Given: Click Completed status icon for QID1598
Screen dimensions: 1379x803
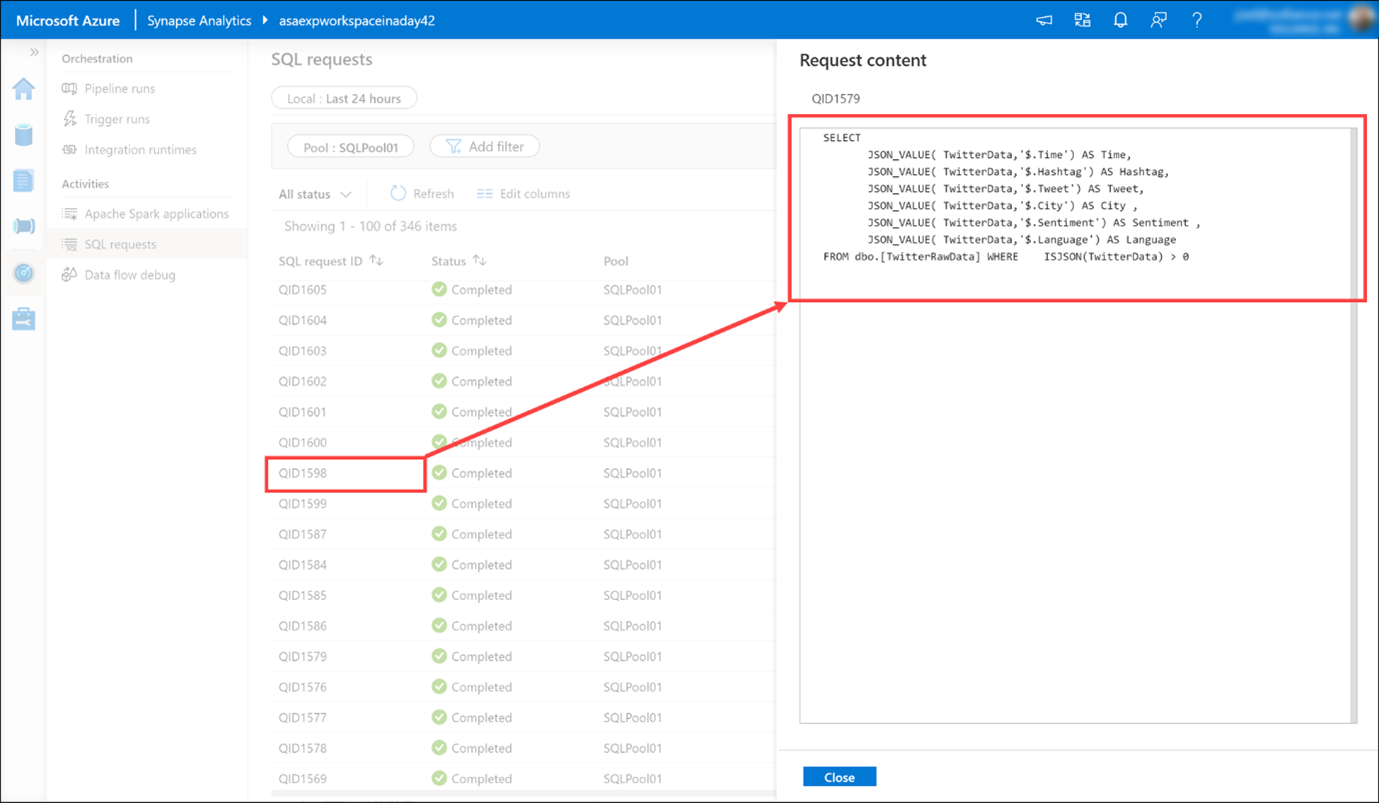Looking at the screenshot, I should 439,473.
